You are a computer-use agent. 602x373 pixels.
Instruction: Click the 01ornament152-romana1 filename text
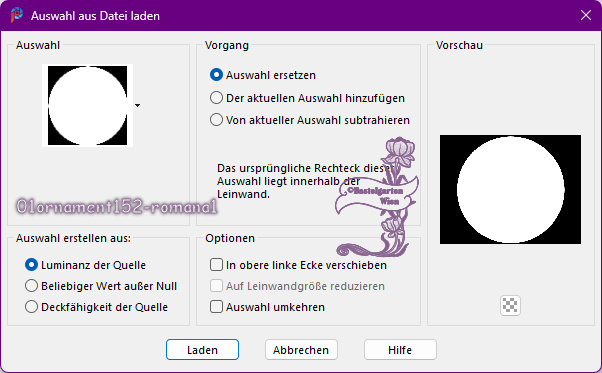coord(117,206)
